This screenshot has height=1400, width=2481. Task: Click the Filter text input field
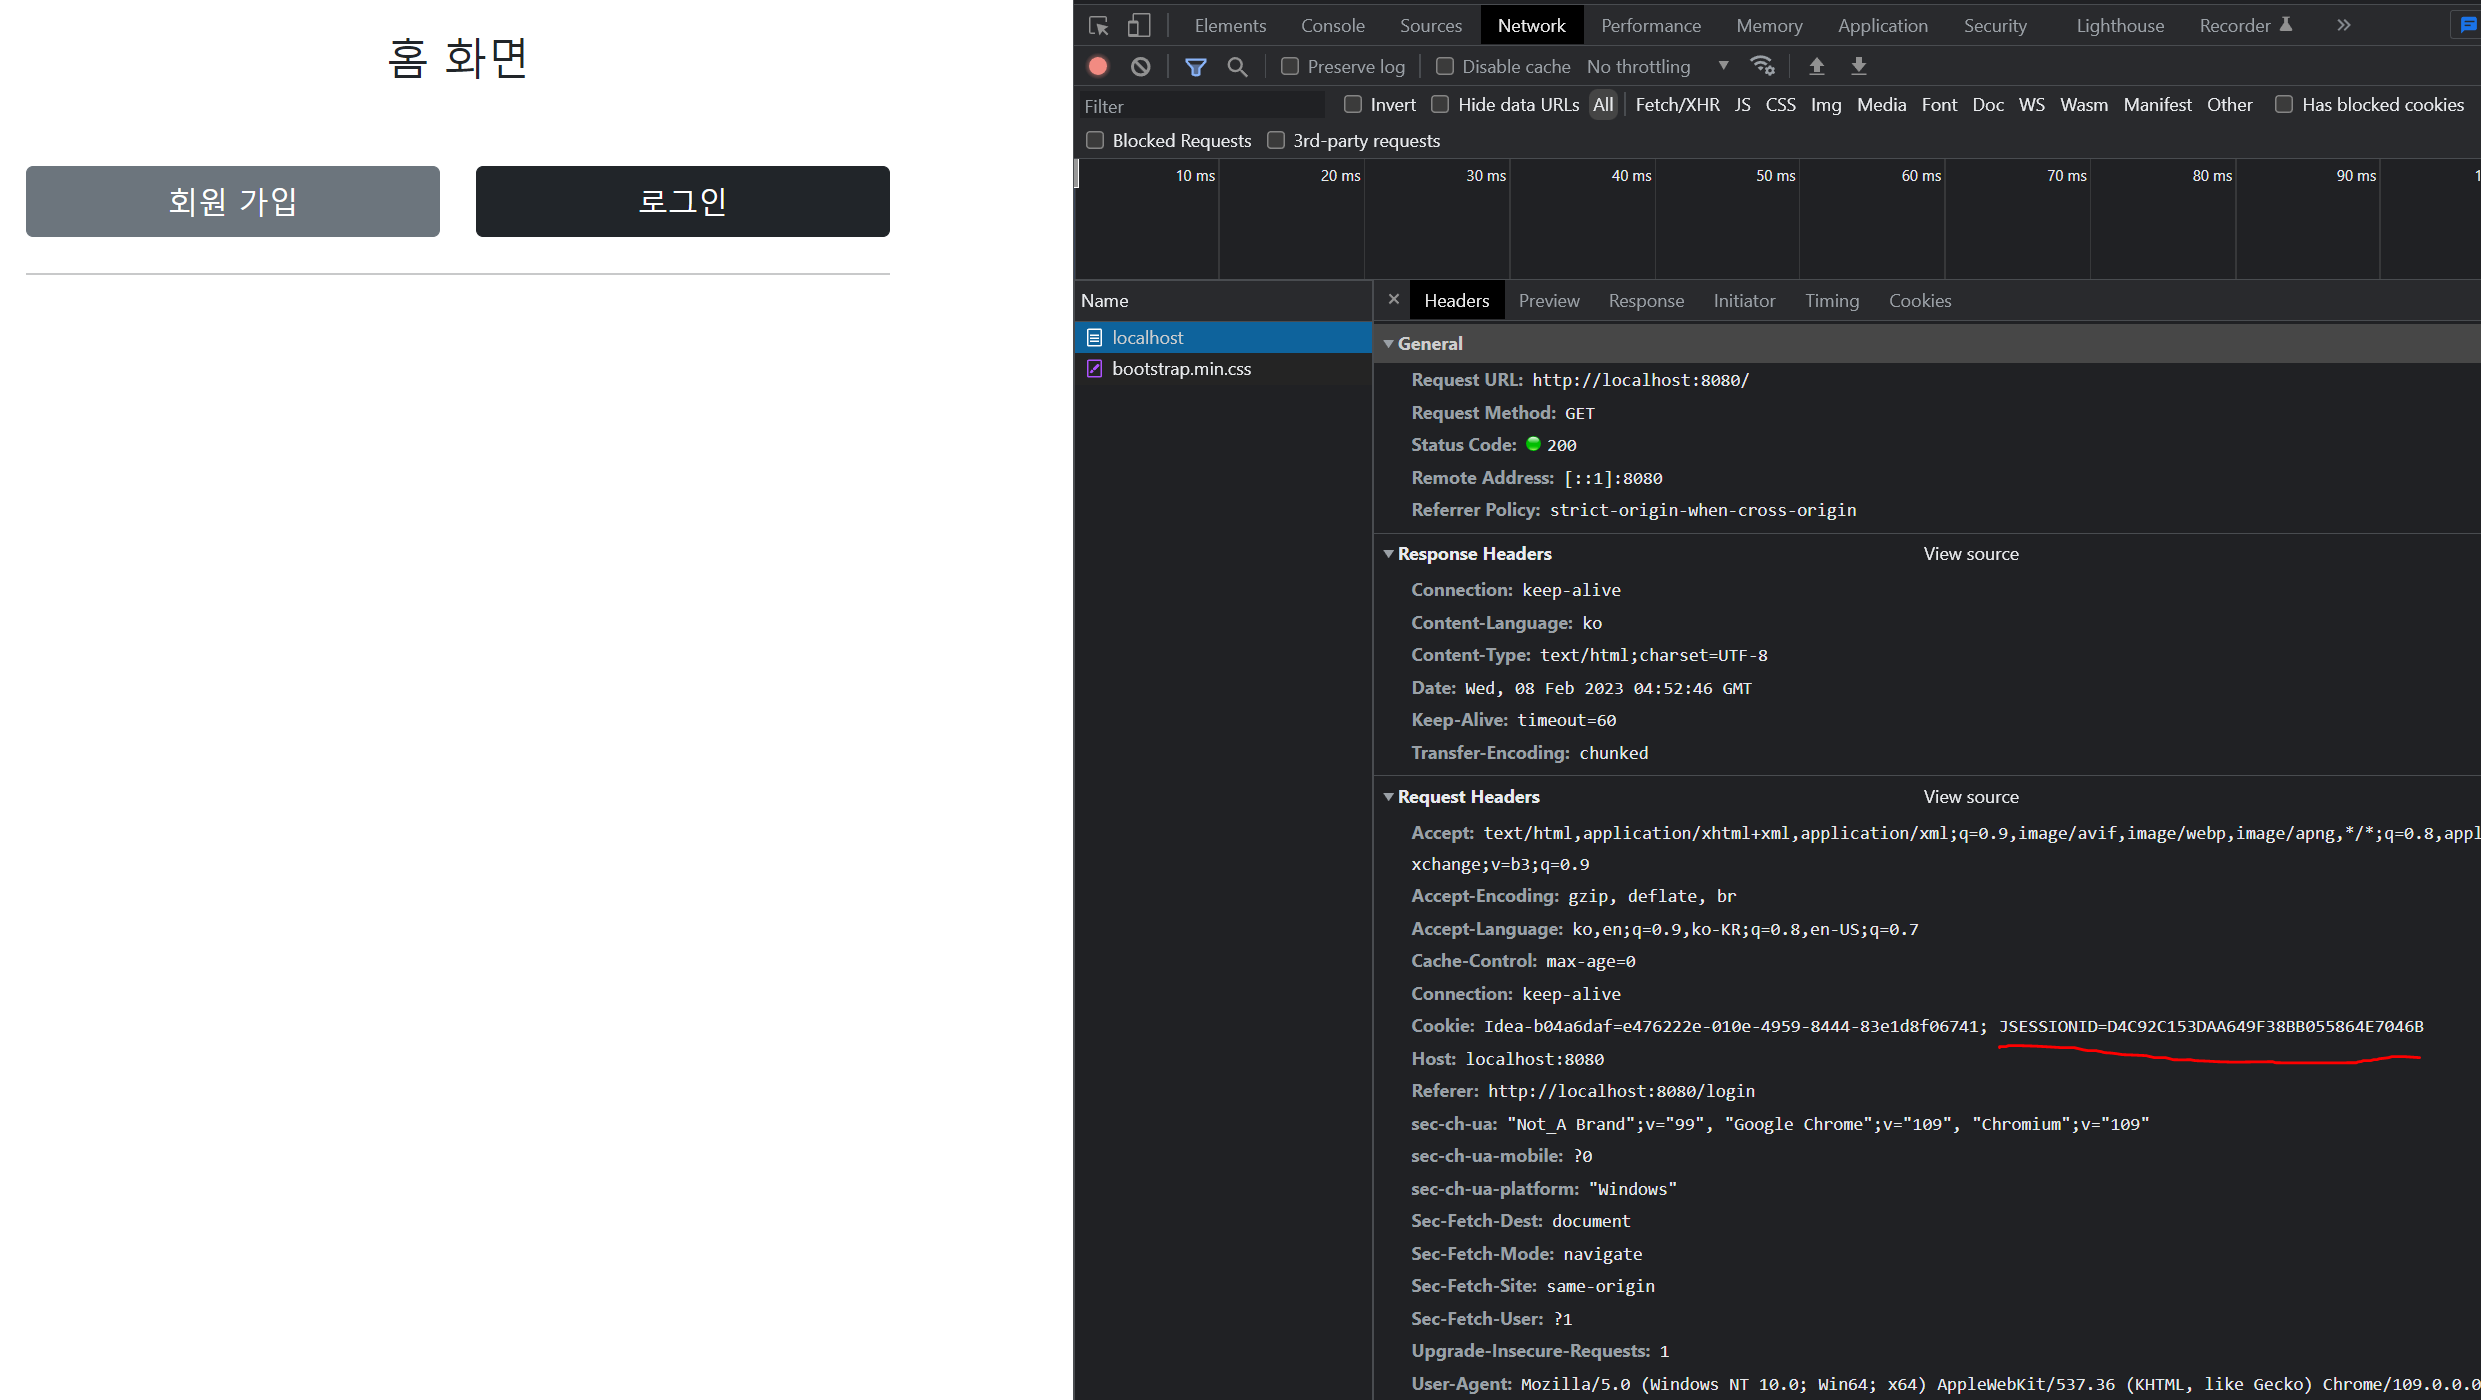pyautogui.click(x=1200, y=106)
